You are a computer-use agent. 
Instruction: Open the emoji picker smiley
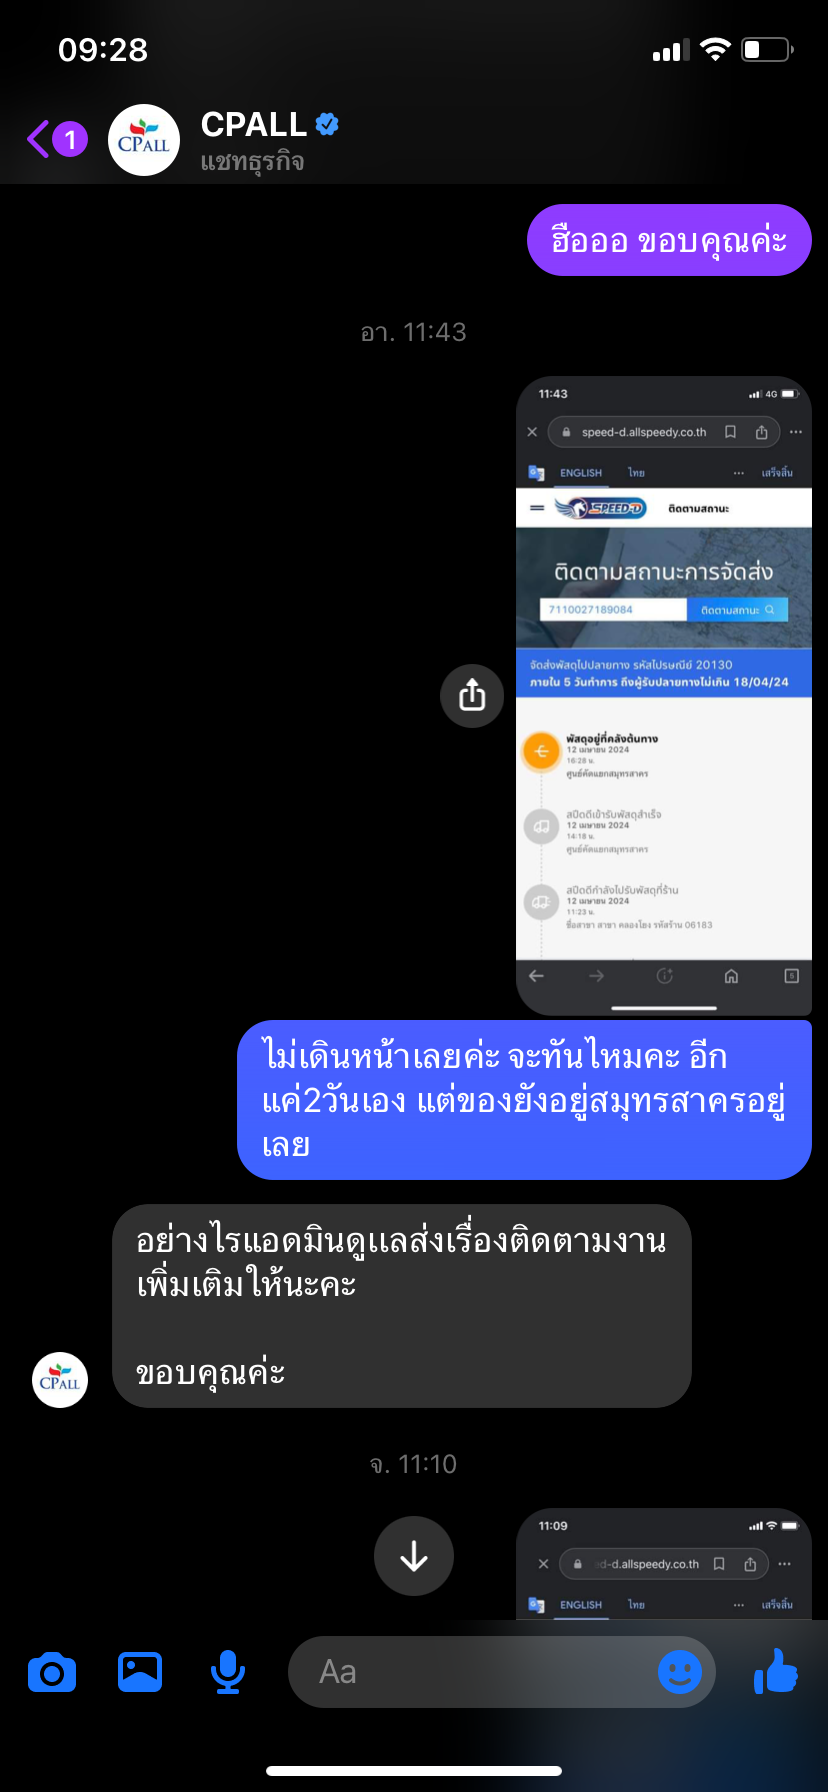(x=680, y=1672)
